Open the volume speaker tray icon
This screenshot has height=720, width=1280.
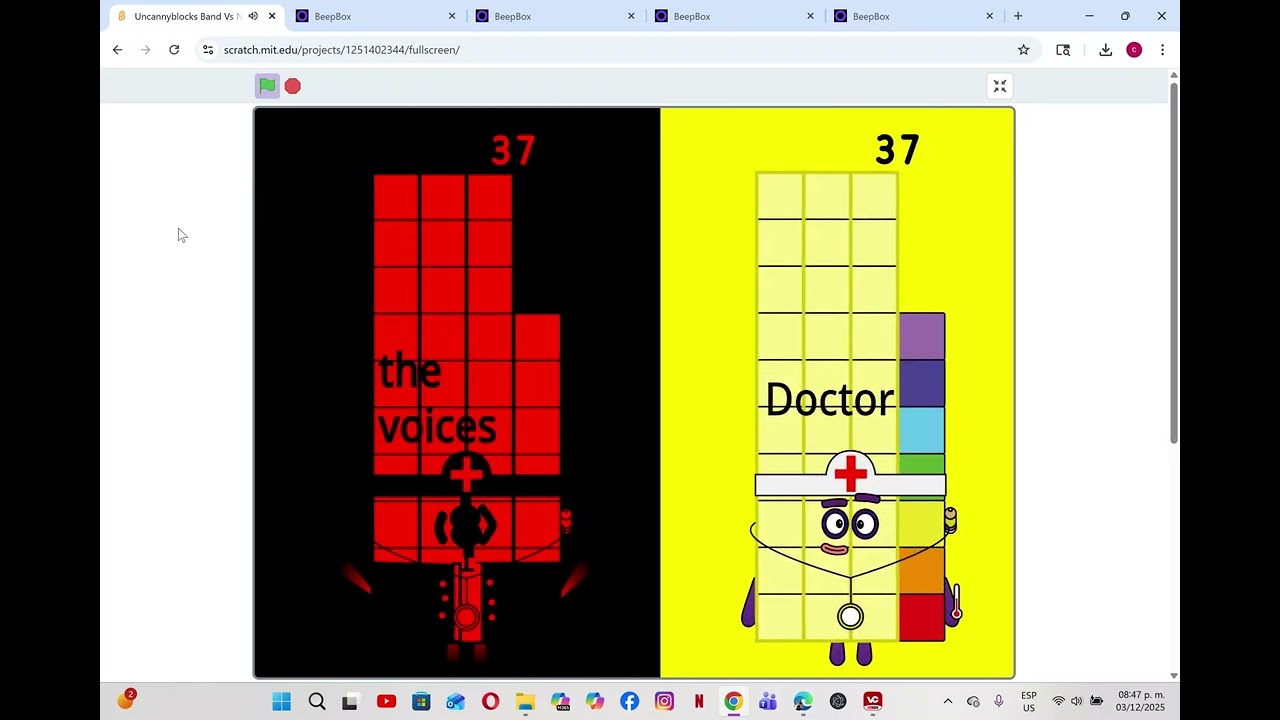coord(1076,702)
